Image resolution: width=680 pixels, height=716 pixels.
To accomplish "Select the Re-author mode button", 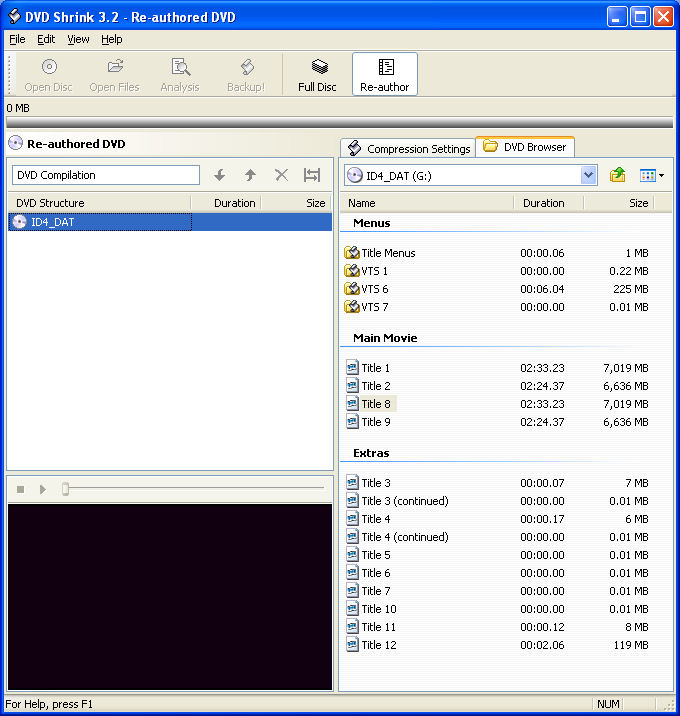I will pos(385,74).
